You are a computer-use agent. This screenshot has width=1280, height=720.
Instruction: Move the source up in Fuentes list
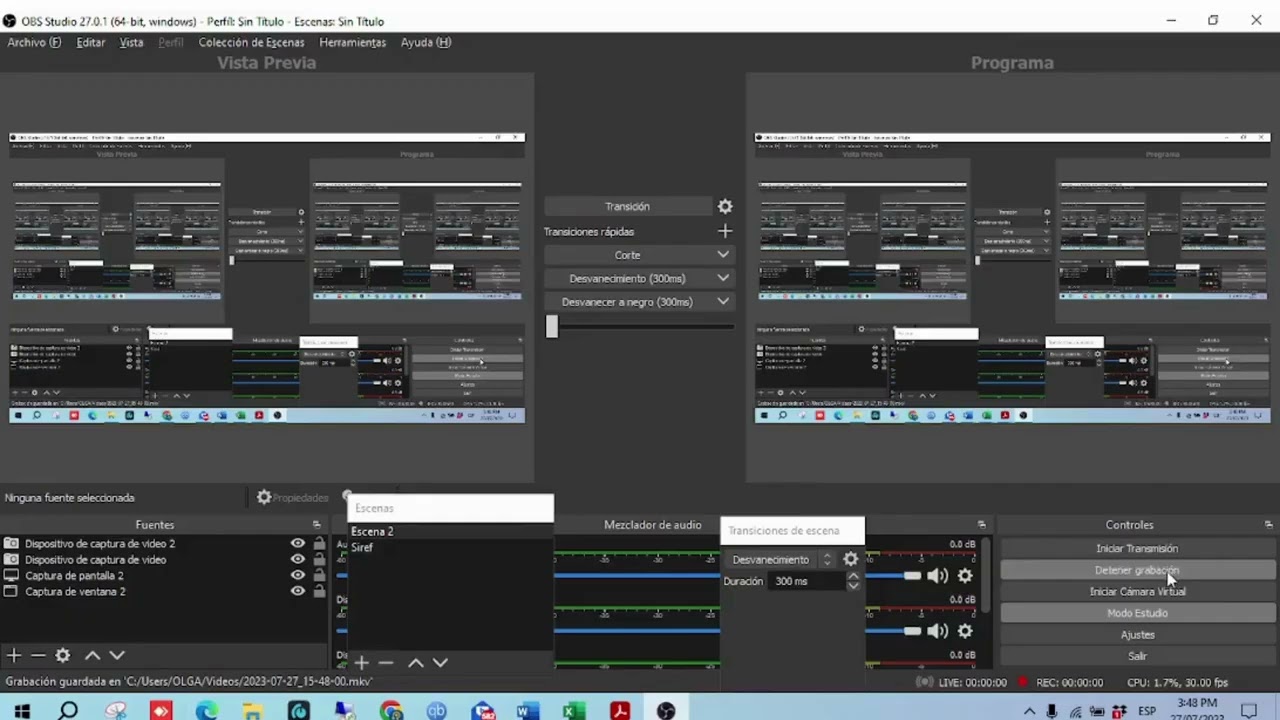point(92,655)
